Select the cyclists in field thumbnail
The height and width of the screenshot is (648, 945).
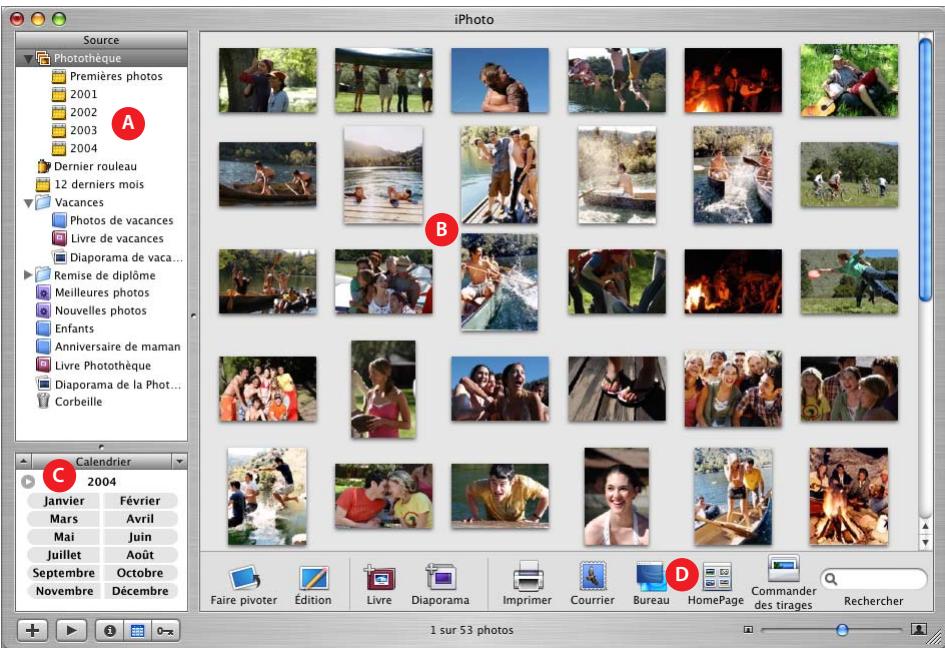point(849,175)
